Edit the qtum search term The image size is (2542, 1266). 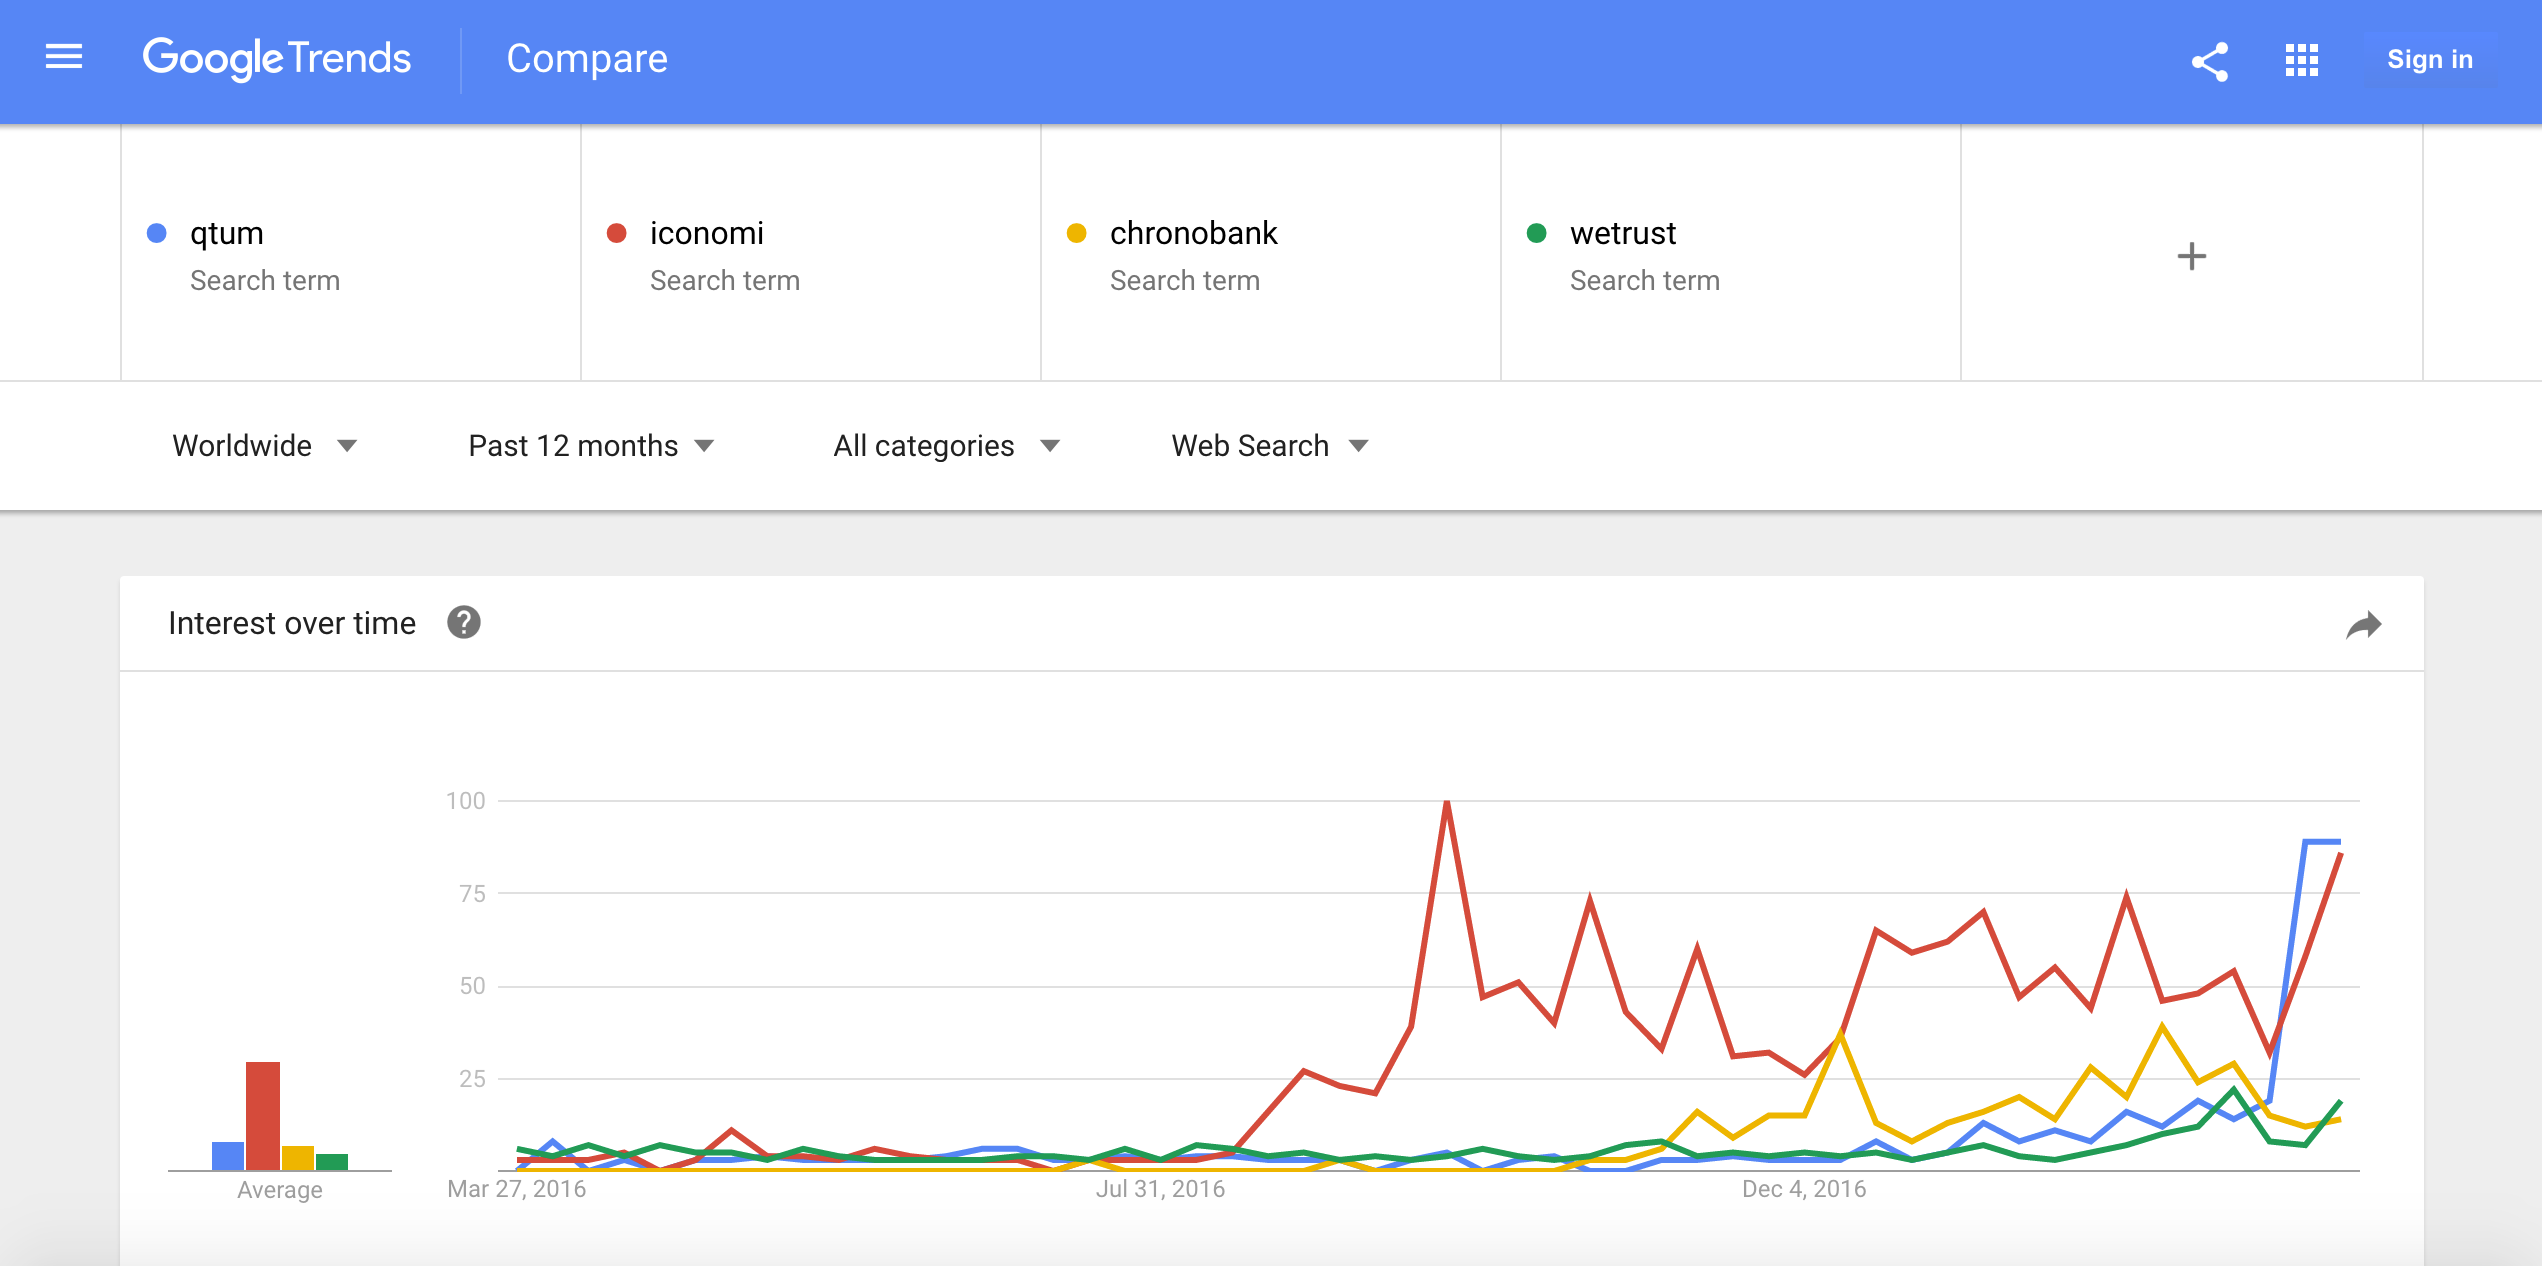pos(350,253)
